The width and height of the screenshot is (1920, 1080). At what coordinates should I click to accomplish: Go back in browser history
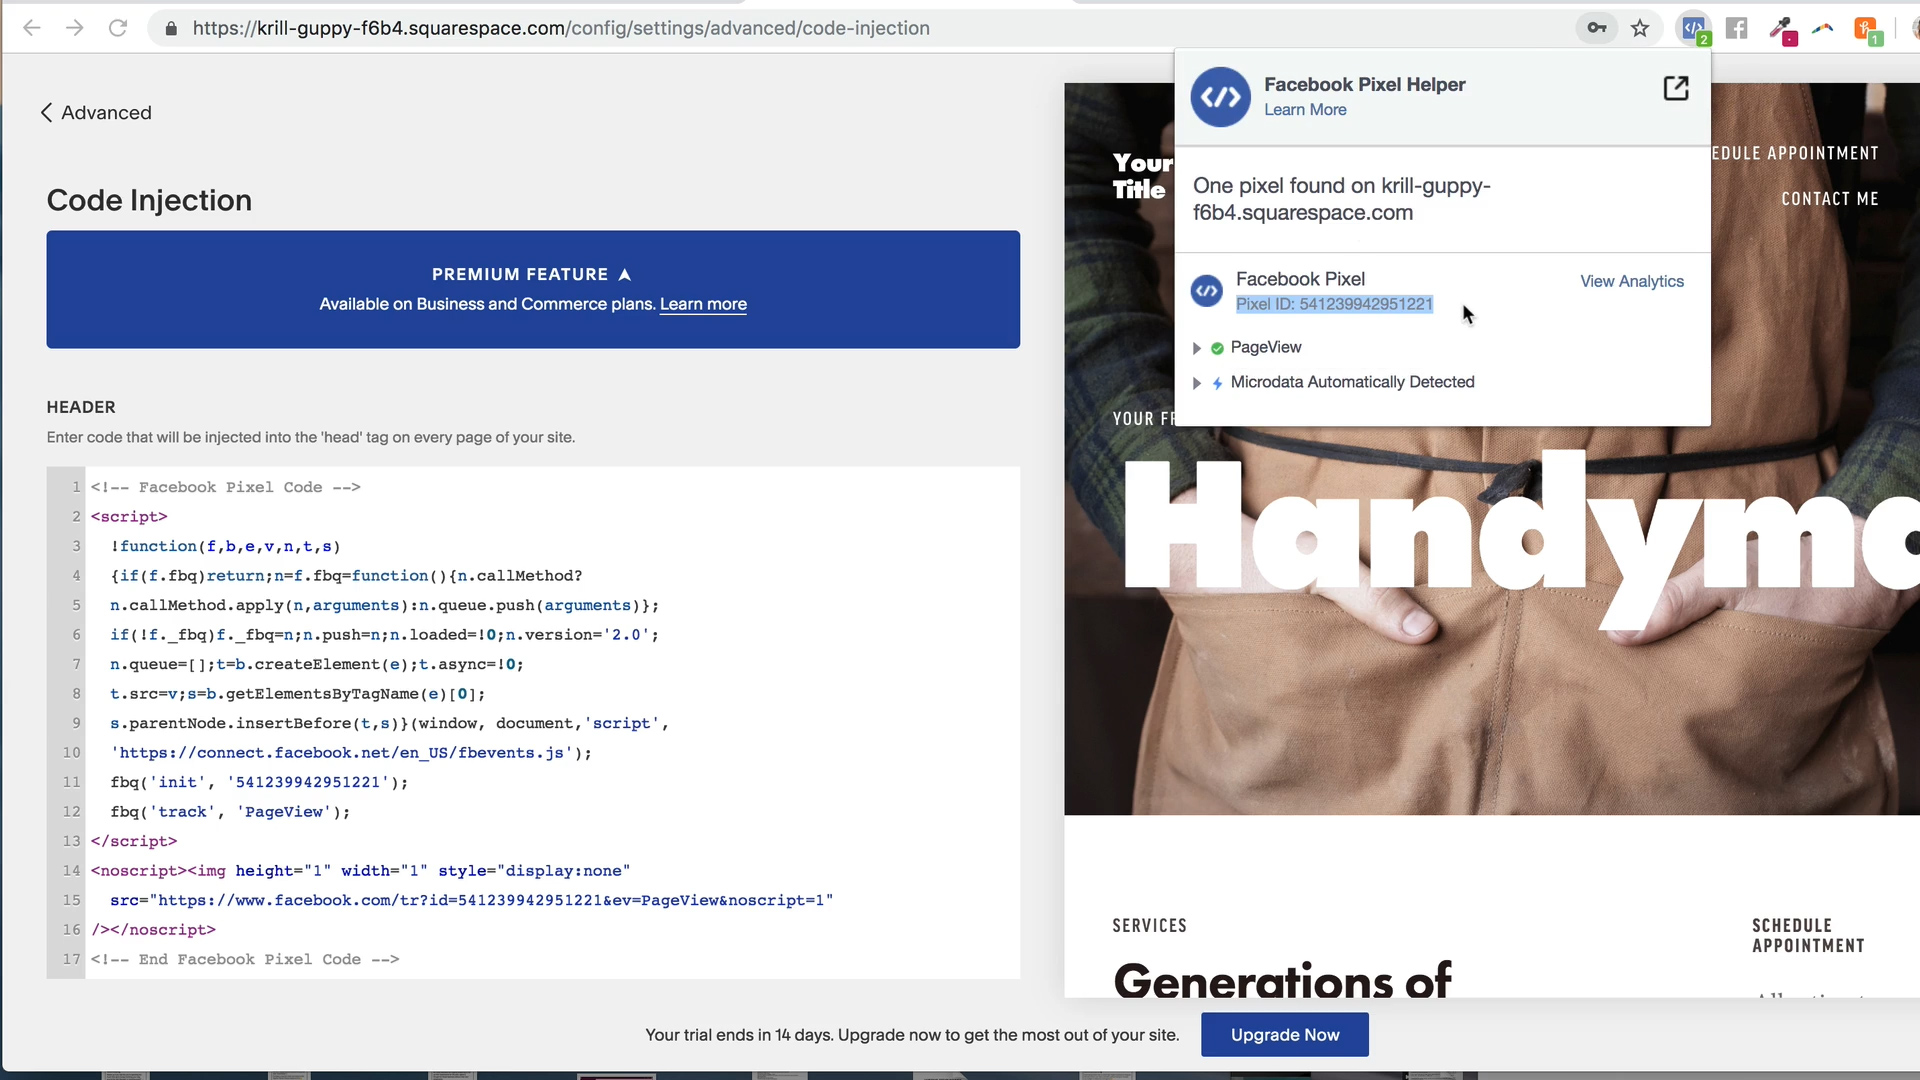31,28
